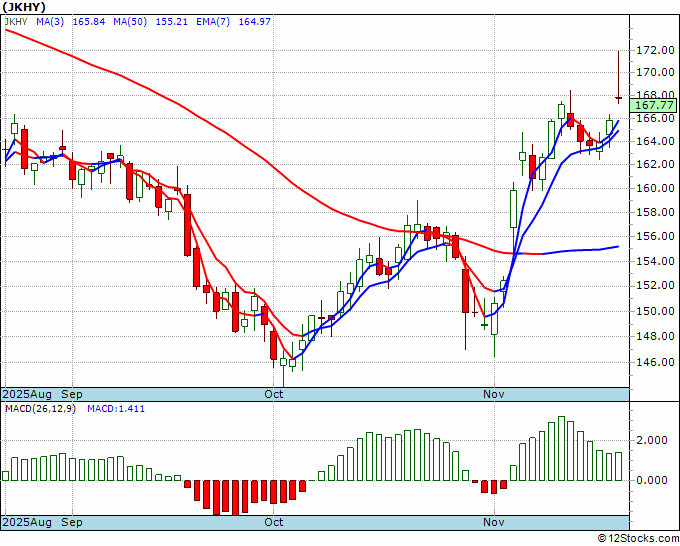The height and width of the screenshot is (546, 680).
Task: Click the 152.00 price axis label
Action: click(x=655, y=285)
